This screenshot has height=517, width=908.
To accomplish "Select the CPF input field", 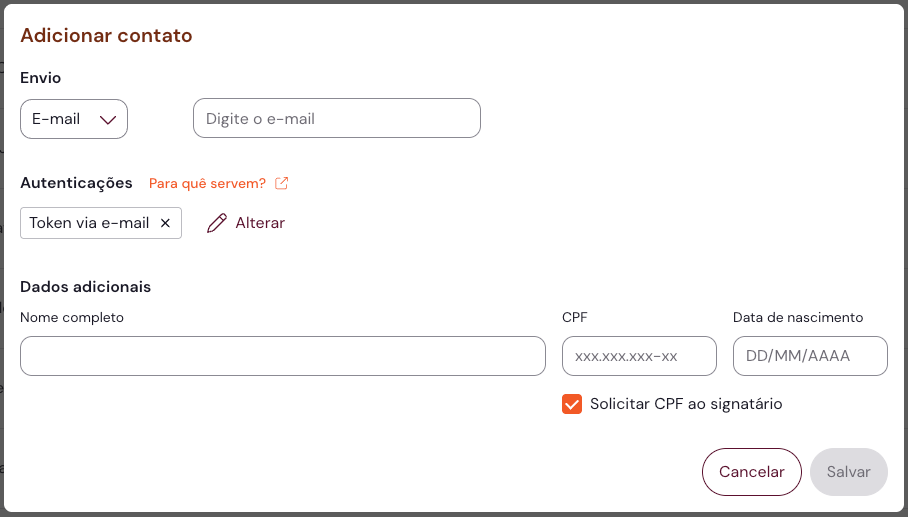I will pos(640,356).
